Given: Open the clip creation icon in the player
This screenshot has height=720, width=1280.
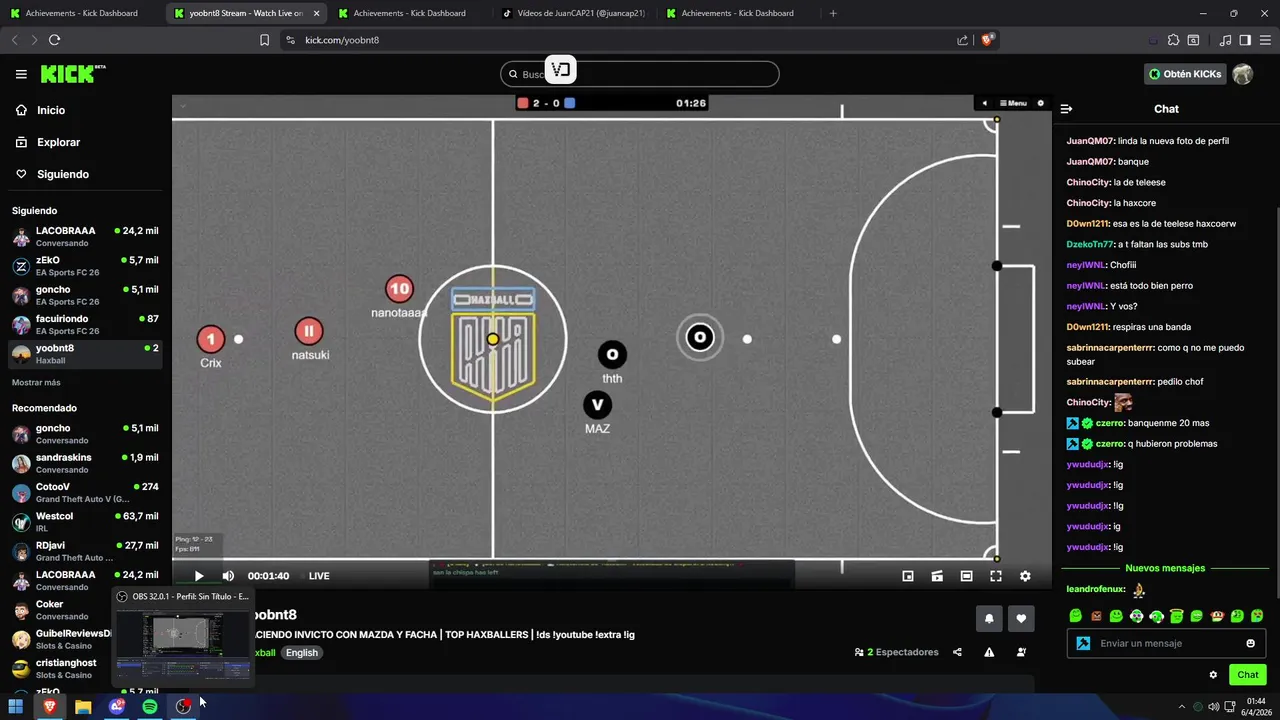Looking at the screenshot, I should pyautogui.click(x=937, y=576).
